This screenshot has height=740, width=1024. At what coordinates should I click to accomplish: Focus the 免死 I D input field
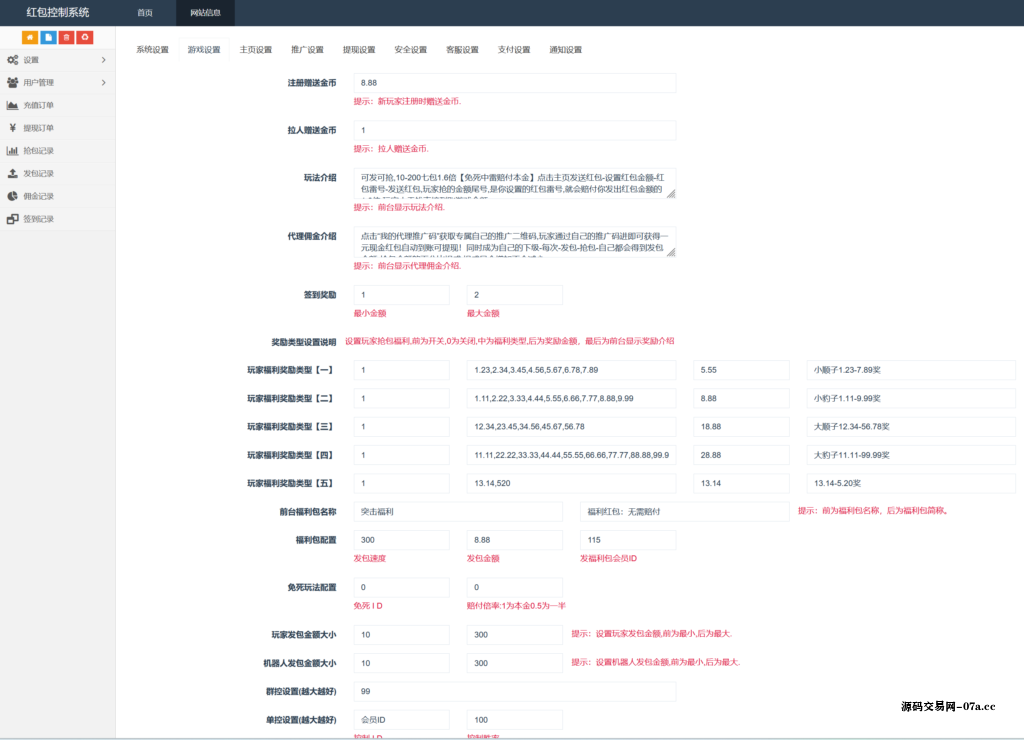(402, 587)
